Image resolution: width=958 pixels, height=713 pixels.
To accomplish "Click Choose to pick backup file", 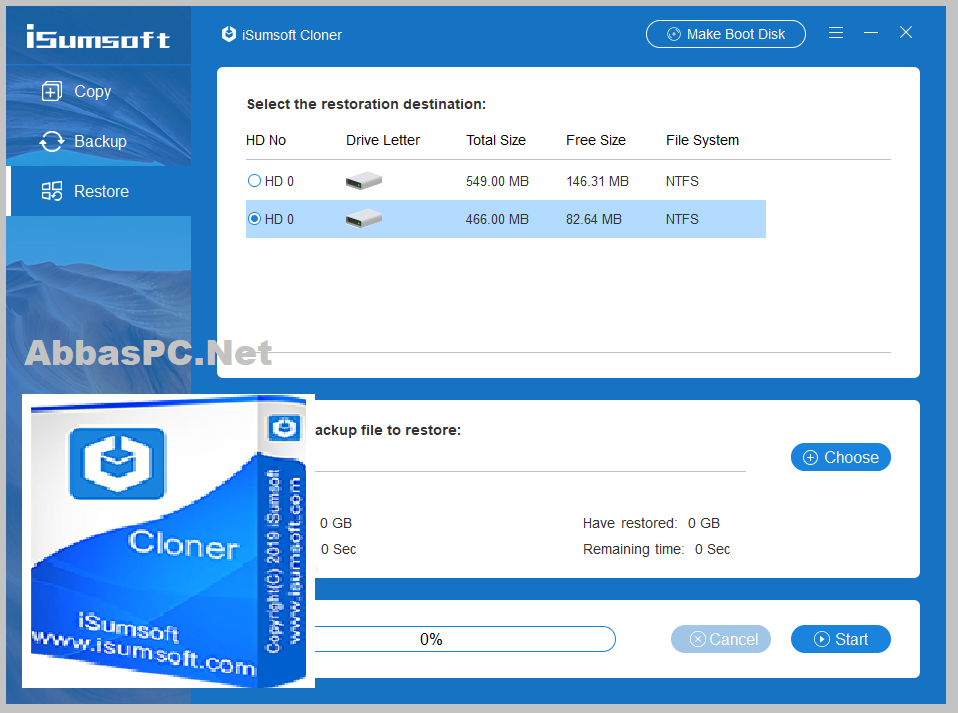I will 840,457.
